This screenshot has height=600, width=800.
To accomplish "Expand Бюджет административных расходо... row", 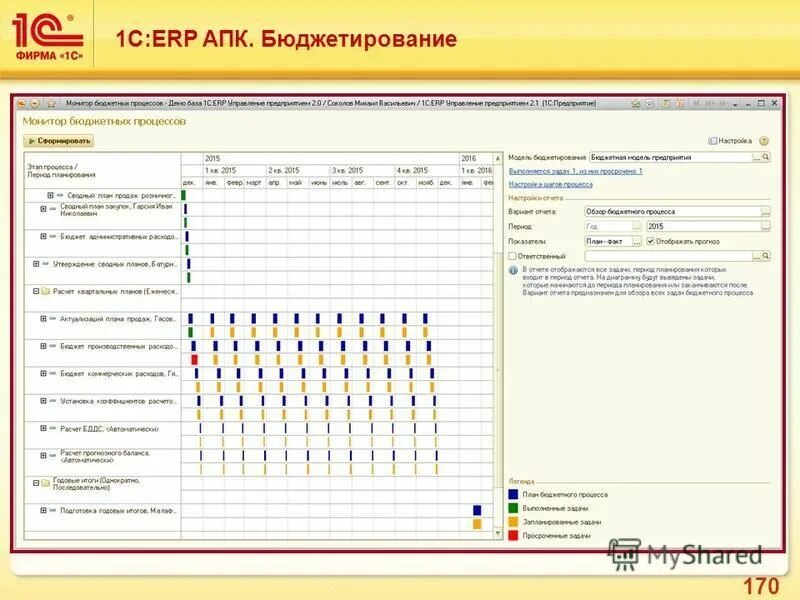I will coord(43,236).
